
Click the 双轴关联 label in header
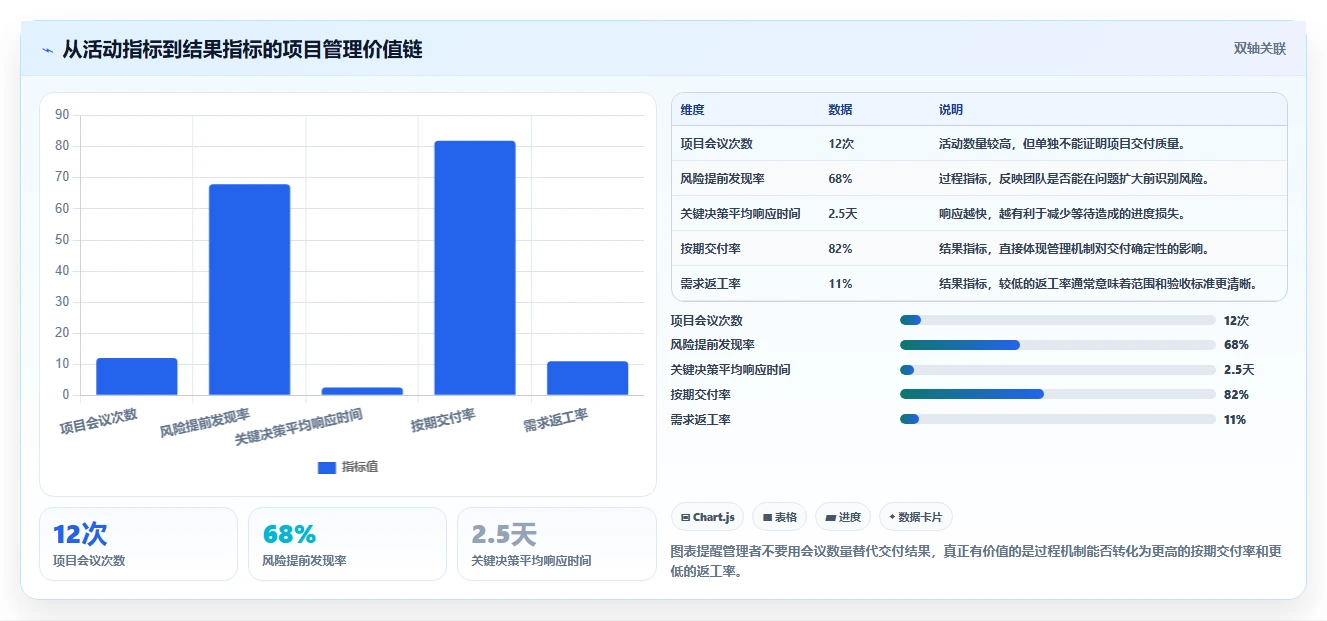[1259, 49]
